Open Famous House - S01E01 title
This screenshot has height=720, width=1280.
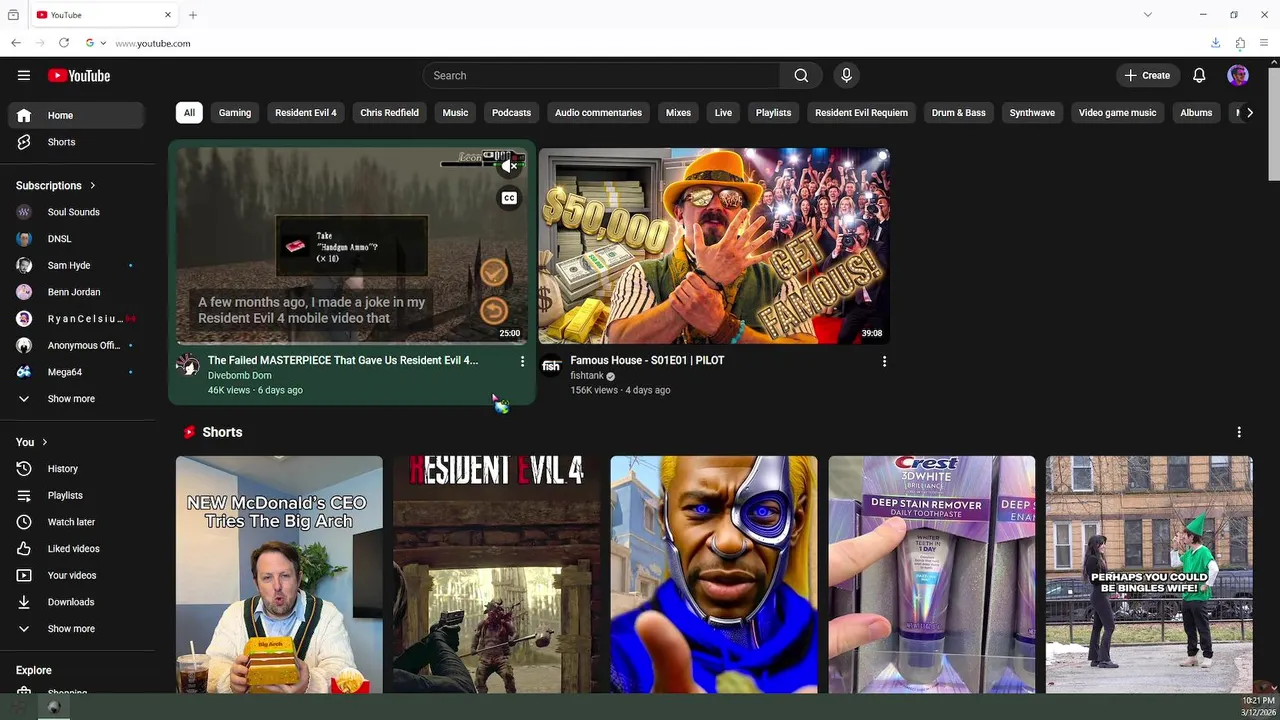647,360
